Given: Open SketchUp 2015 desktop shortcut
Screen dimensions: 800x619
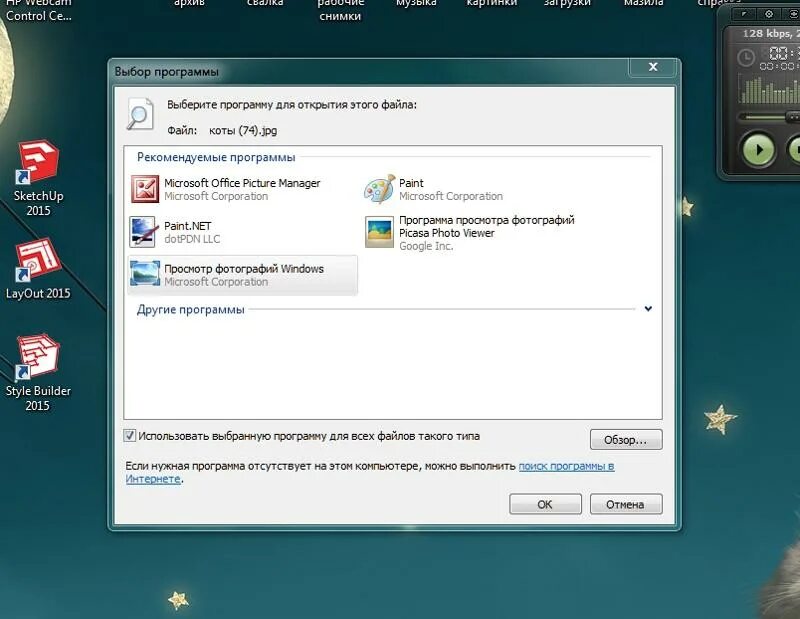Looking at the screenshot, I should (x=38, y=179).
